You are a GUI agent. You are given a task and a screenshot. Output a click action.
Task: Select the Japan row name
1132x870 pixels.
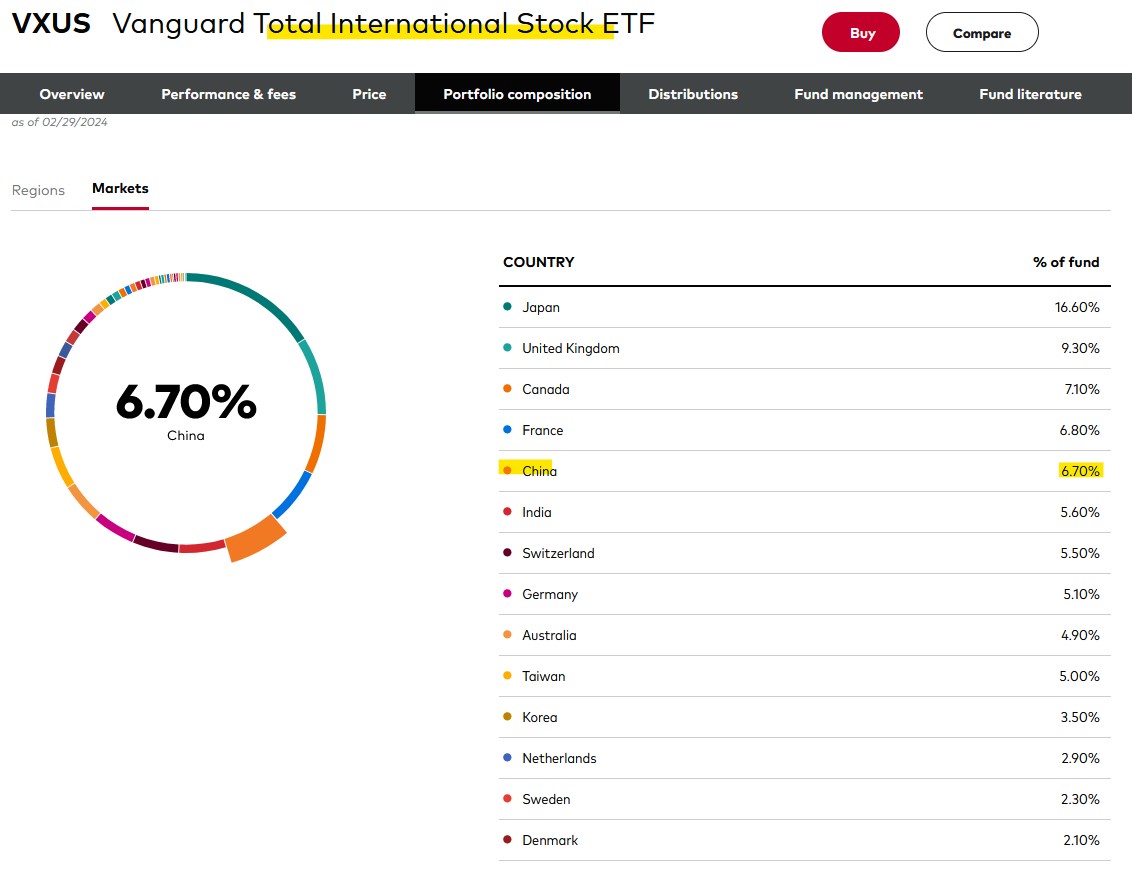[x=541, y=307]
